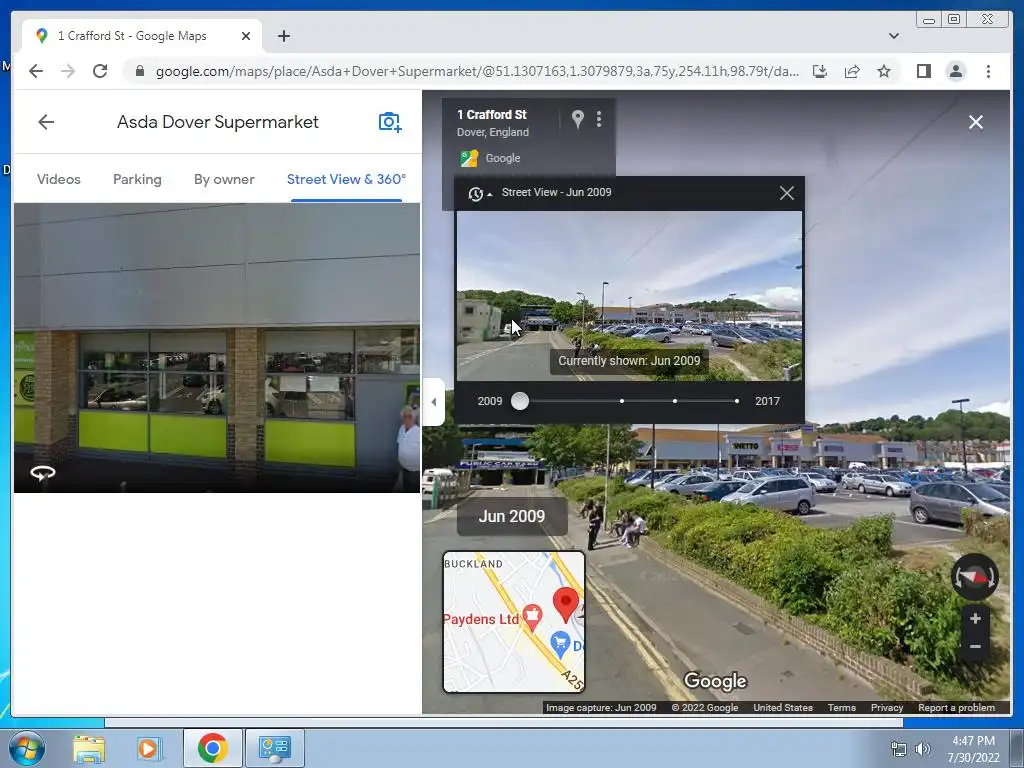Open Chrome three-dot menu
Screen dimensions: 1024x768
point(988,71)
